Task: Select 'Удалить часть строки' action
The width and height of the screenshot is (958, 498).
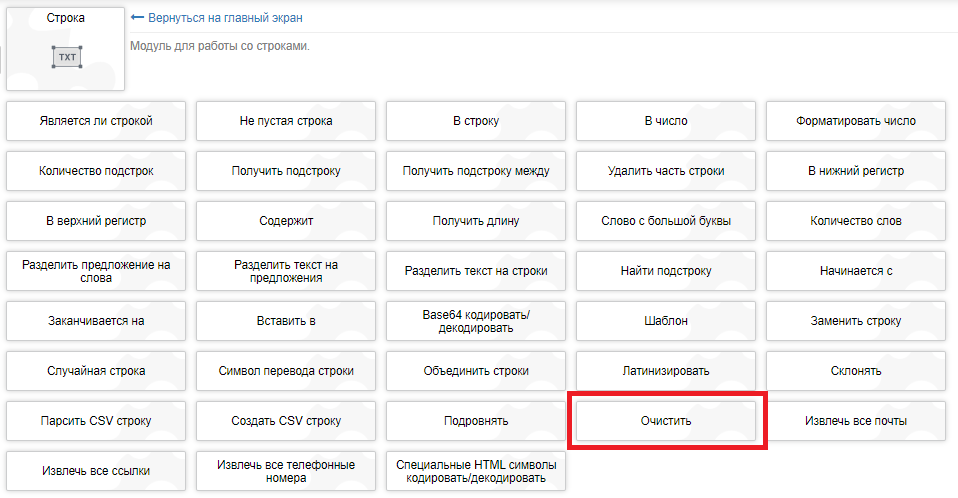Action: click(x=666, y=171)
